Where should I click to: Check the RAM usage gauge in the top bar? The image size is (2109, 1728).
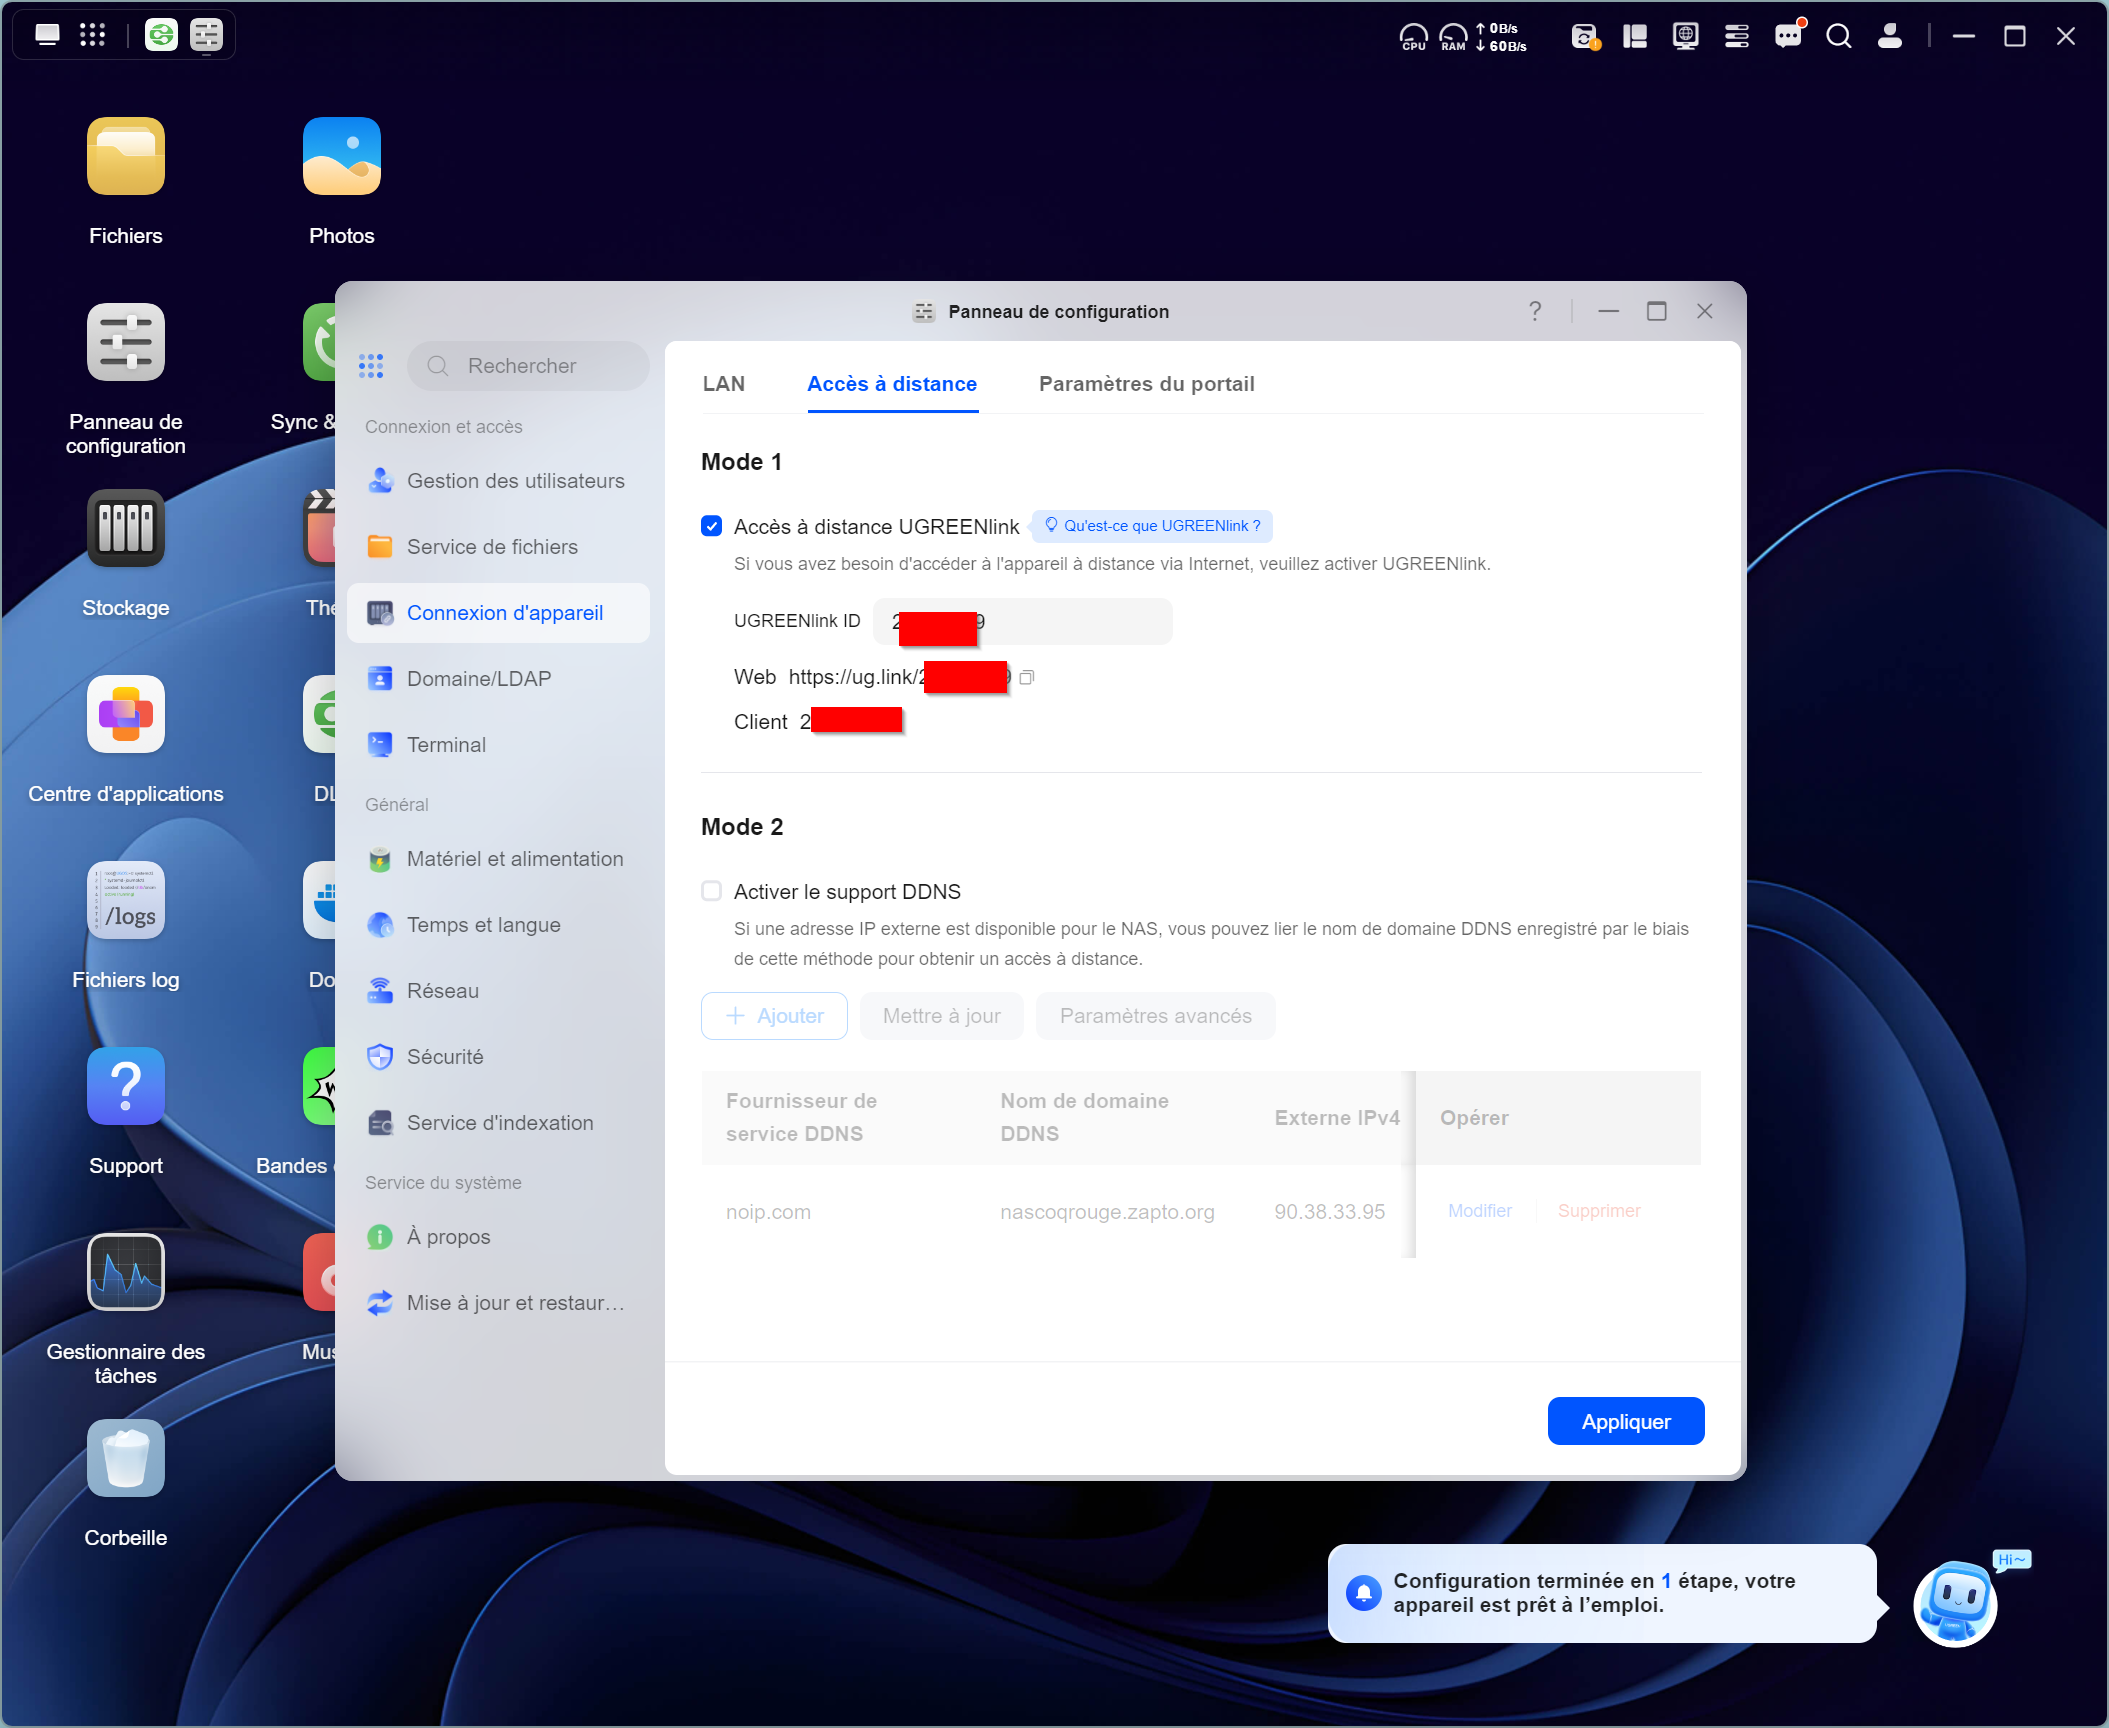(x=1453, y=37)
